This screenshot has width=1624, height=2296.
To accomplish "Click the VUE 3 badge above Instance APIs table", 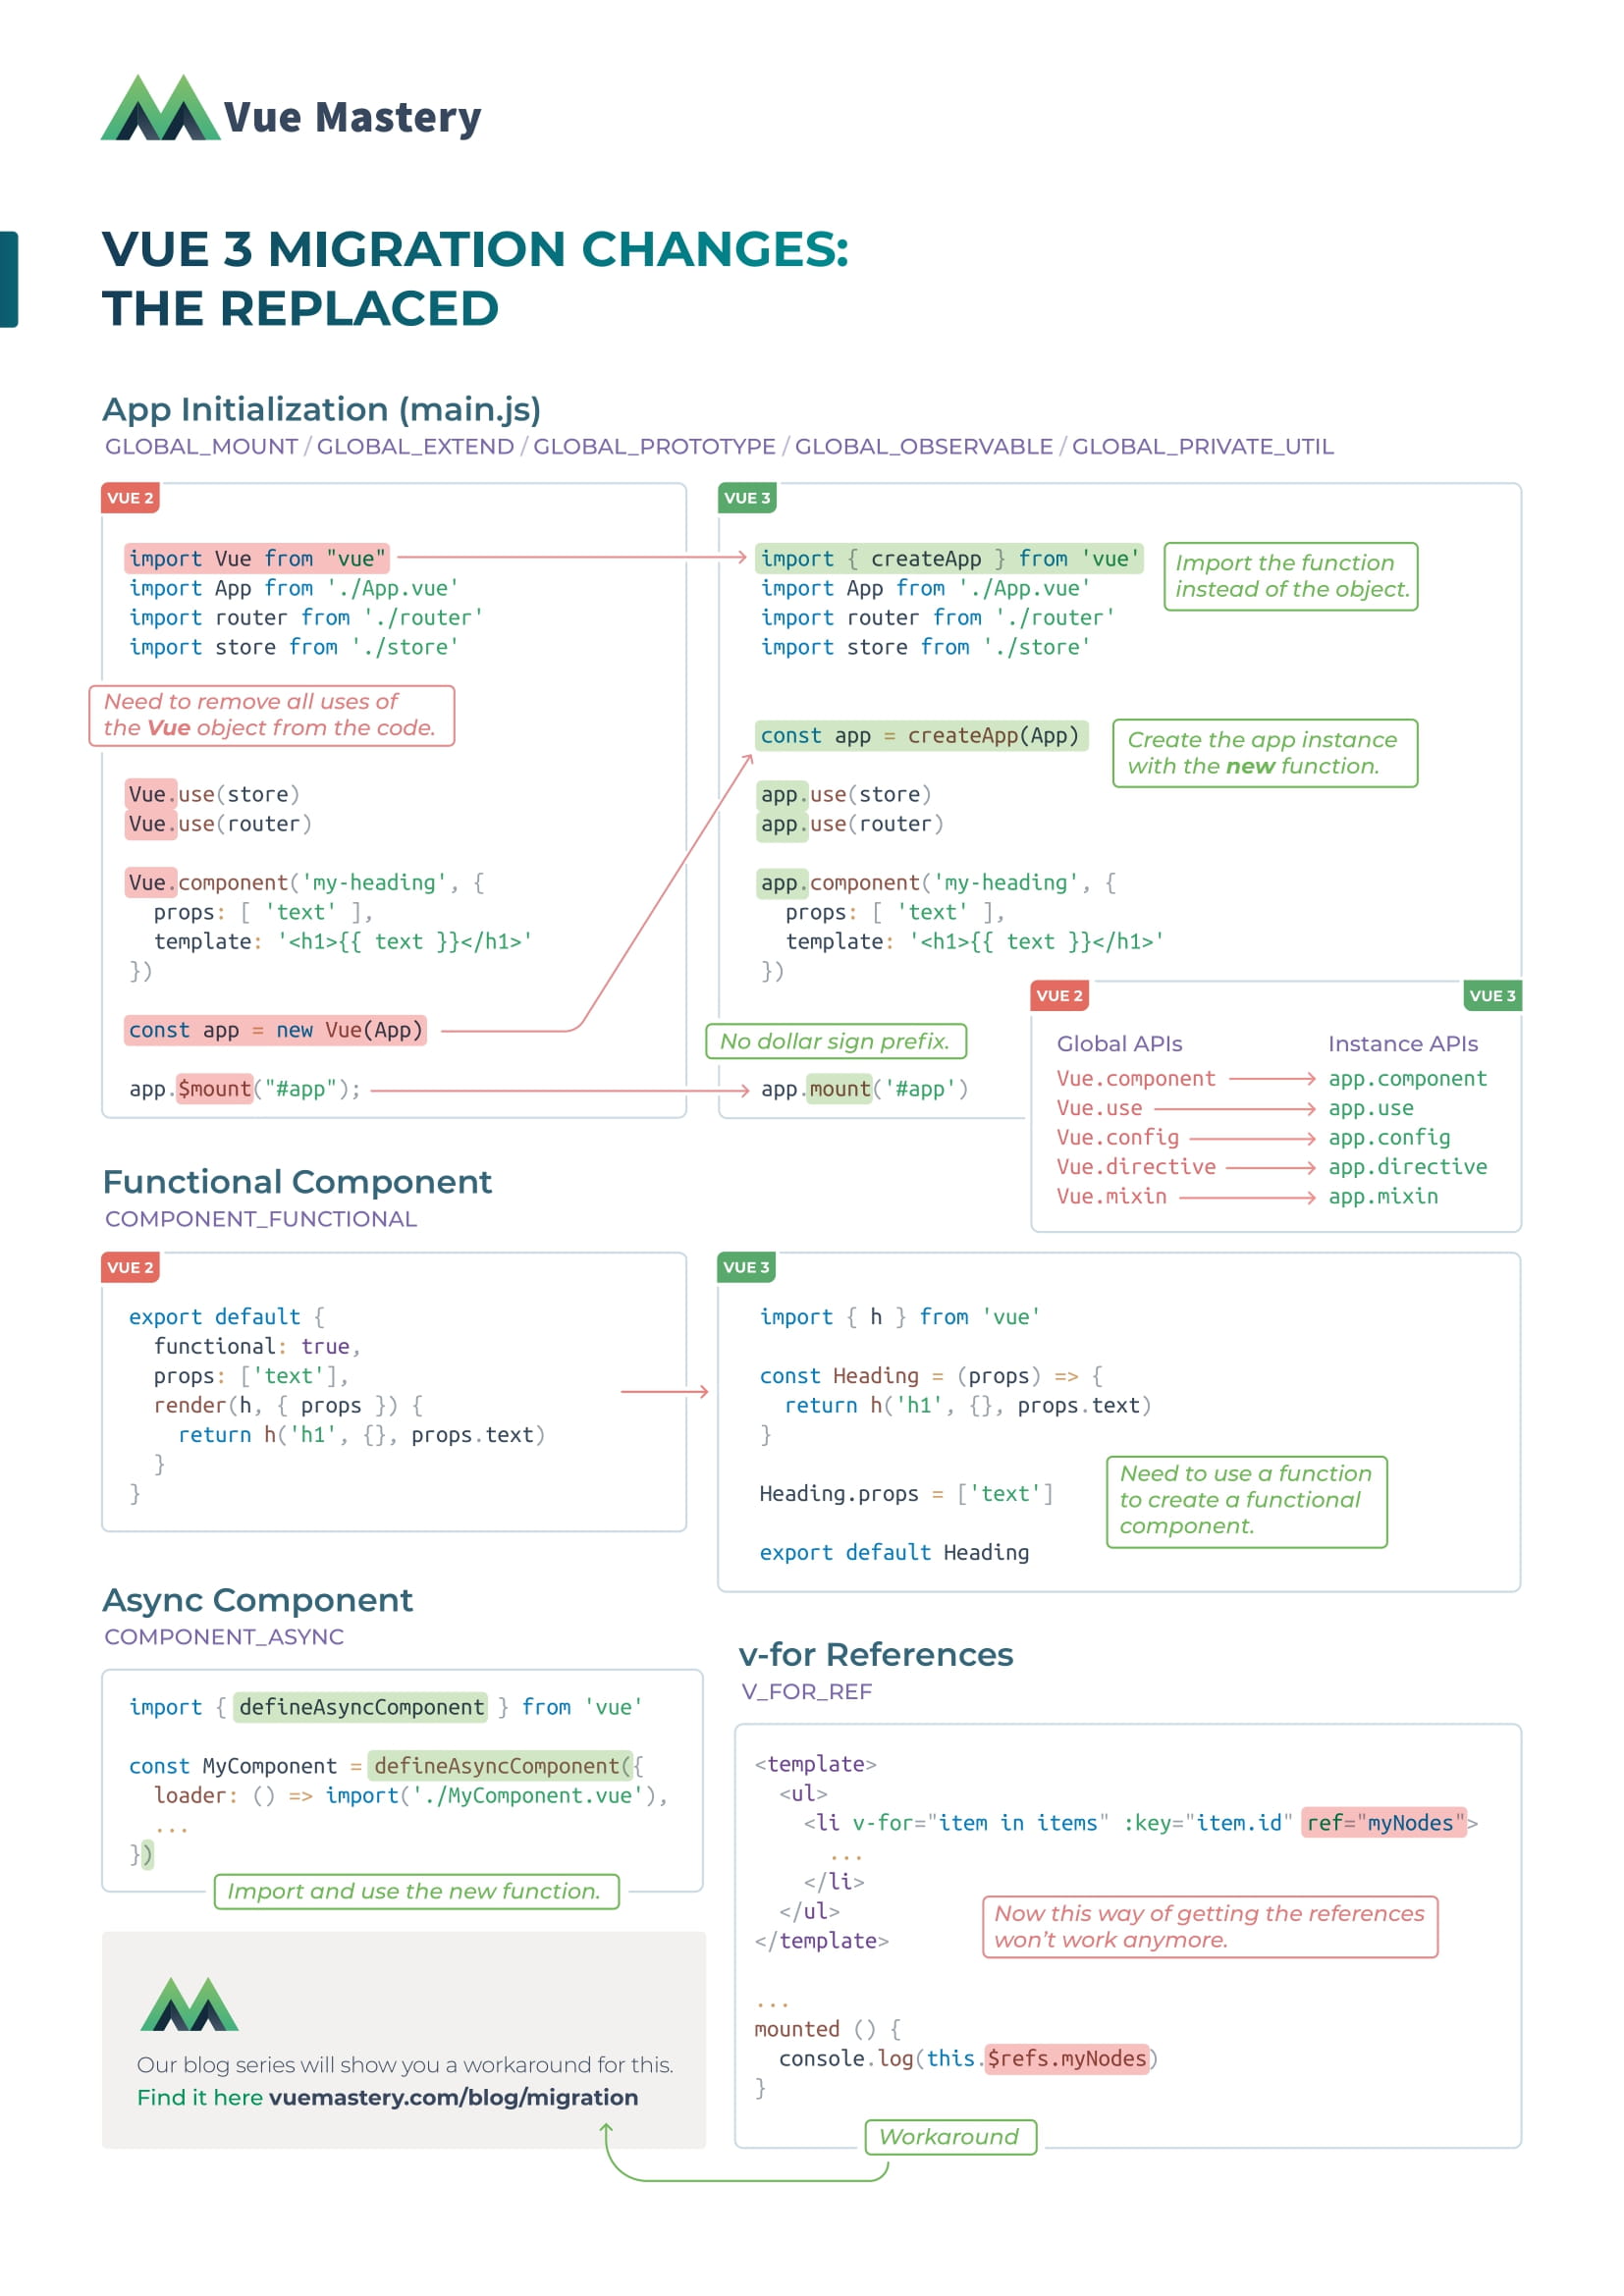I will 1493,996.
